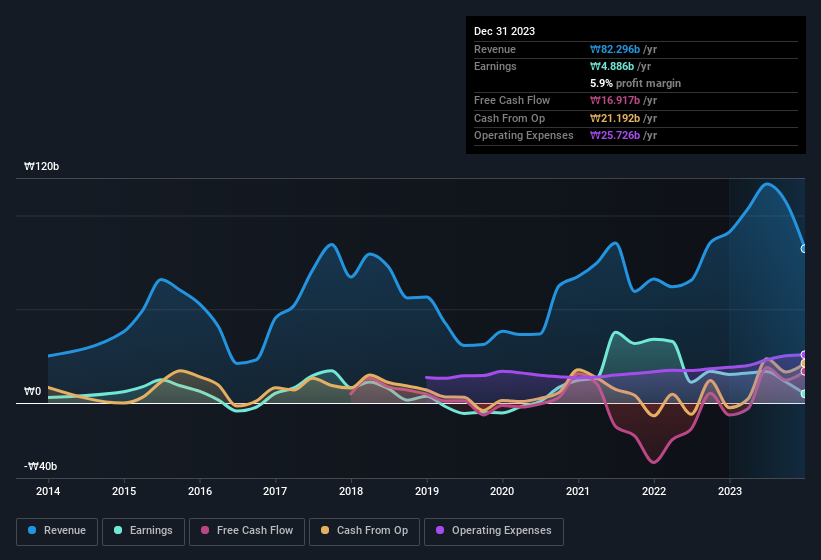Click the 2022 x-axis label

coord(654,491)
